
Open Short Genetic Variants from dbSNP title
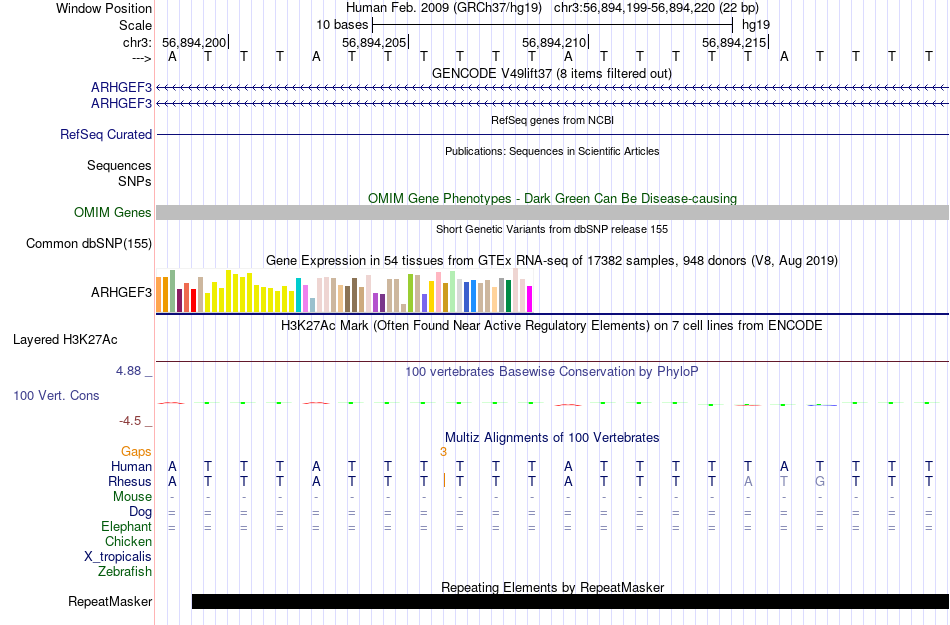point(552,229)
